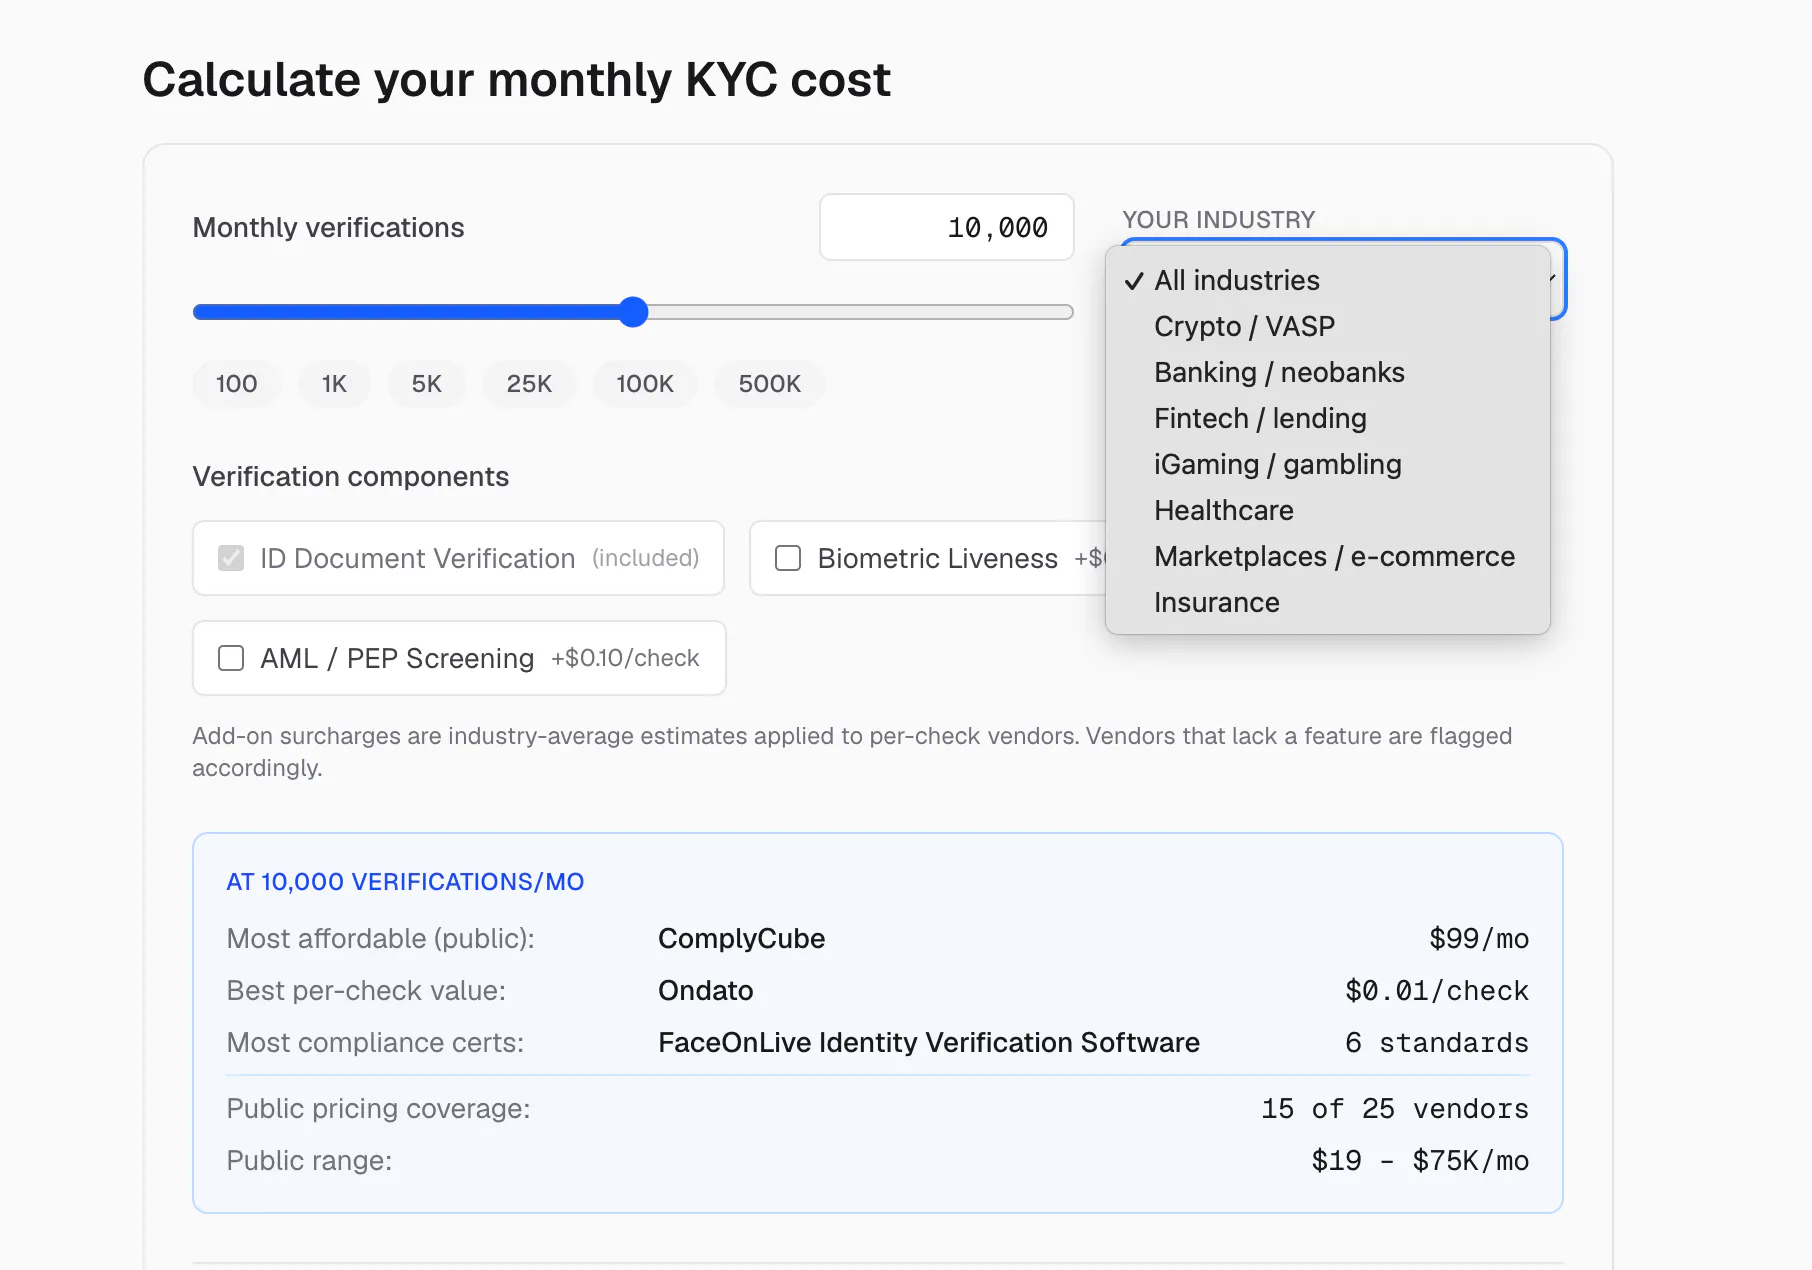Image resolution: width=1812 pixels, height=1270 pixels.
Task: Choose the 5K preset chip
Action: [427, 384]
